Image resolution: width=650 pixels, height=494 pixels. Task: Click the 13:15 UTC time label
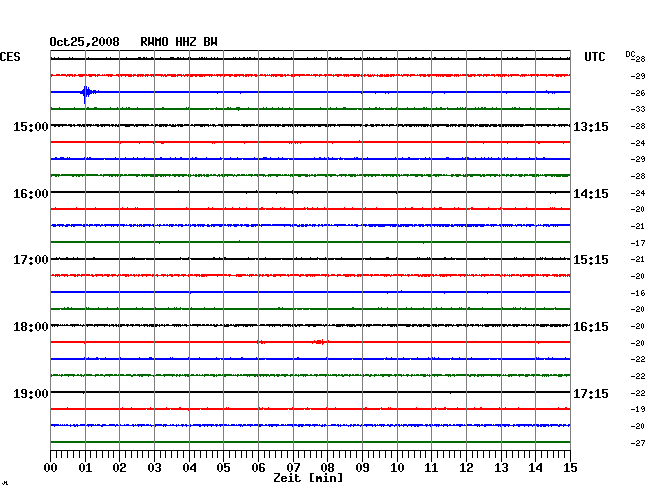(591, 126)
